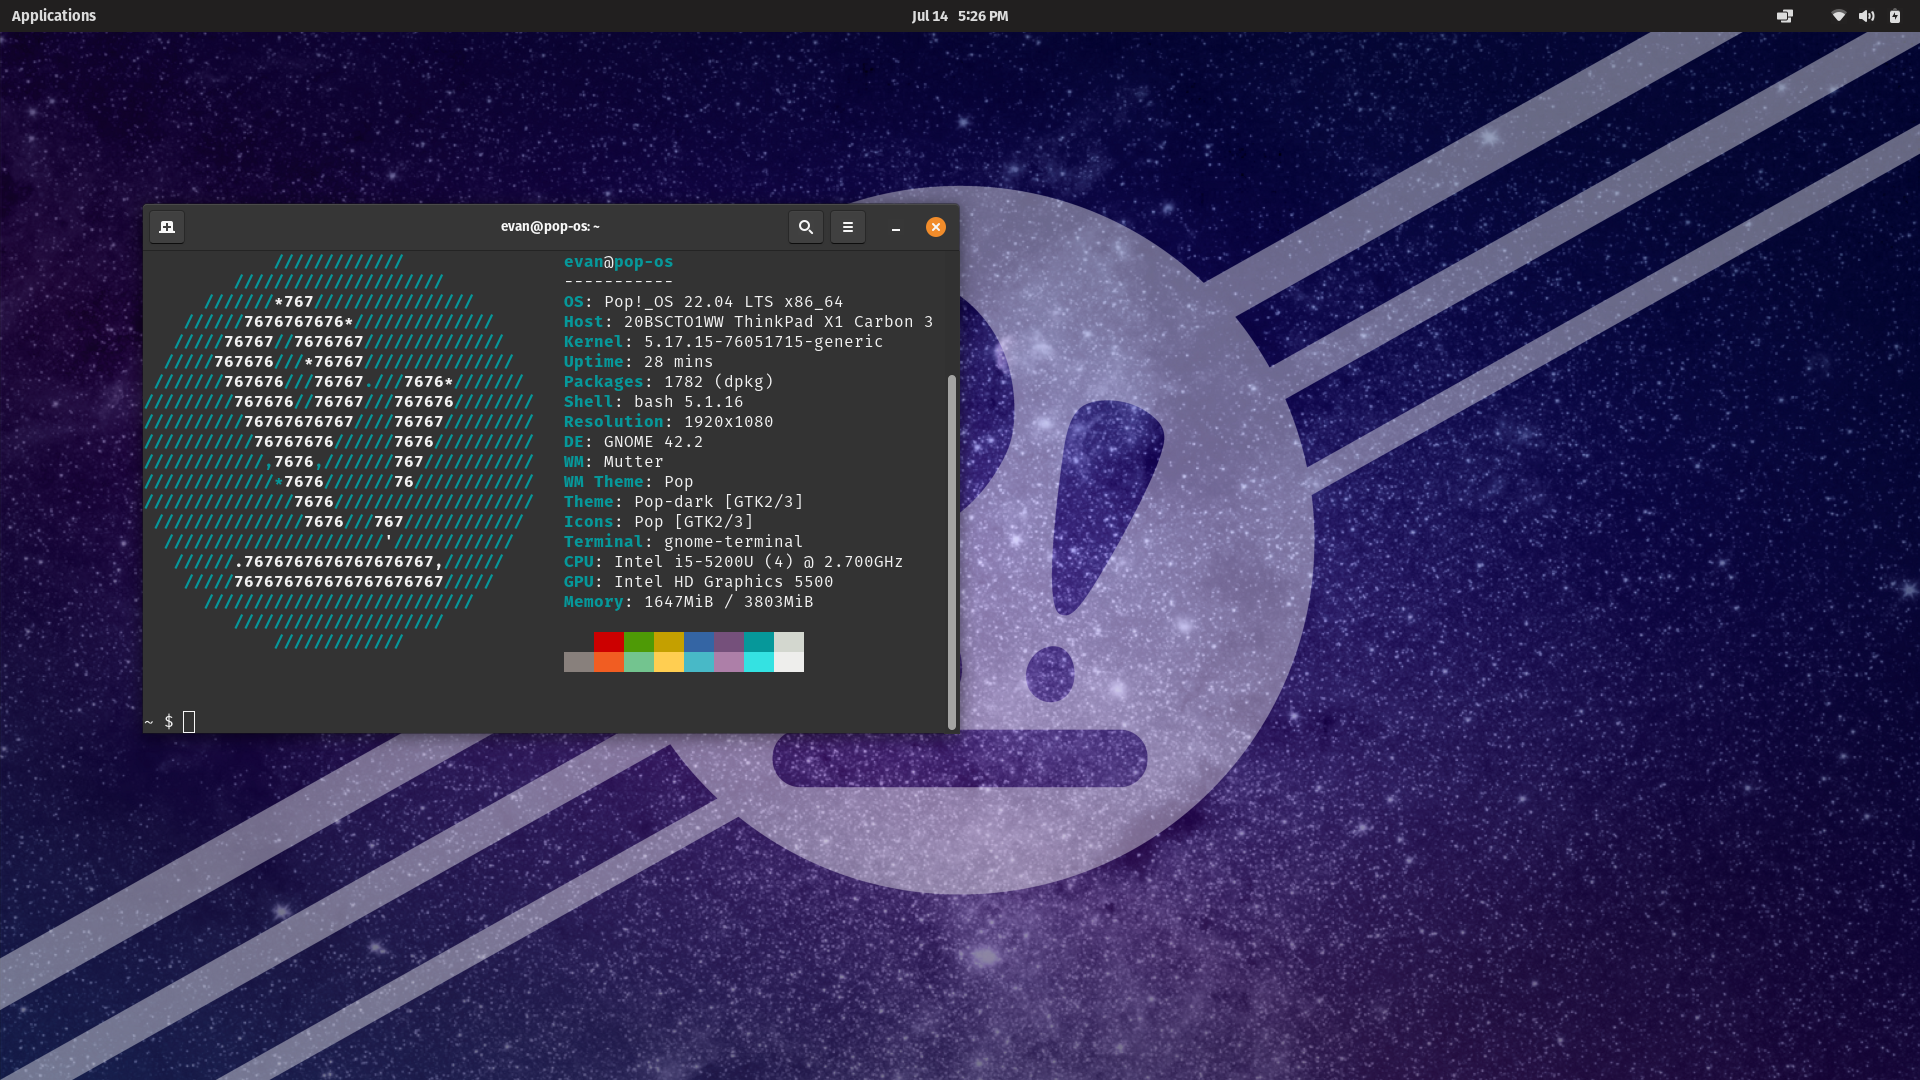Image resolution: width=1920 pixels, height=1080 pixels.
Task: Click the CPU line showing Intel i5-5200U
Action: click(734, 562)
